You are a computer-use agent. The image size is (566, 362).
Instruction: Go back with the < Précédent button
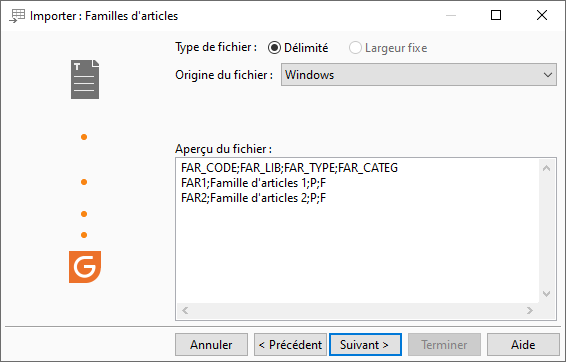coord(290,345)
